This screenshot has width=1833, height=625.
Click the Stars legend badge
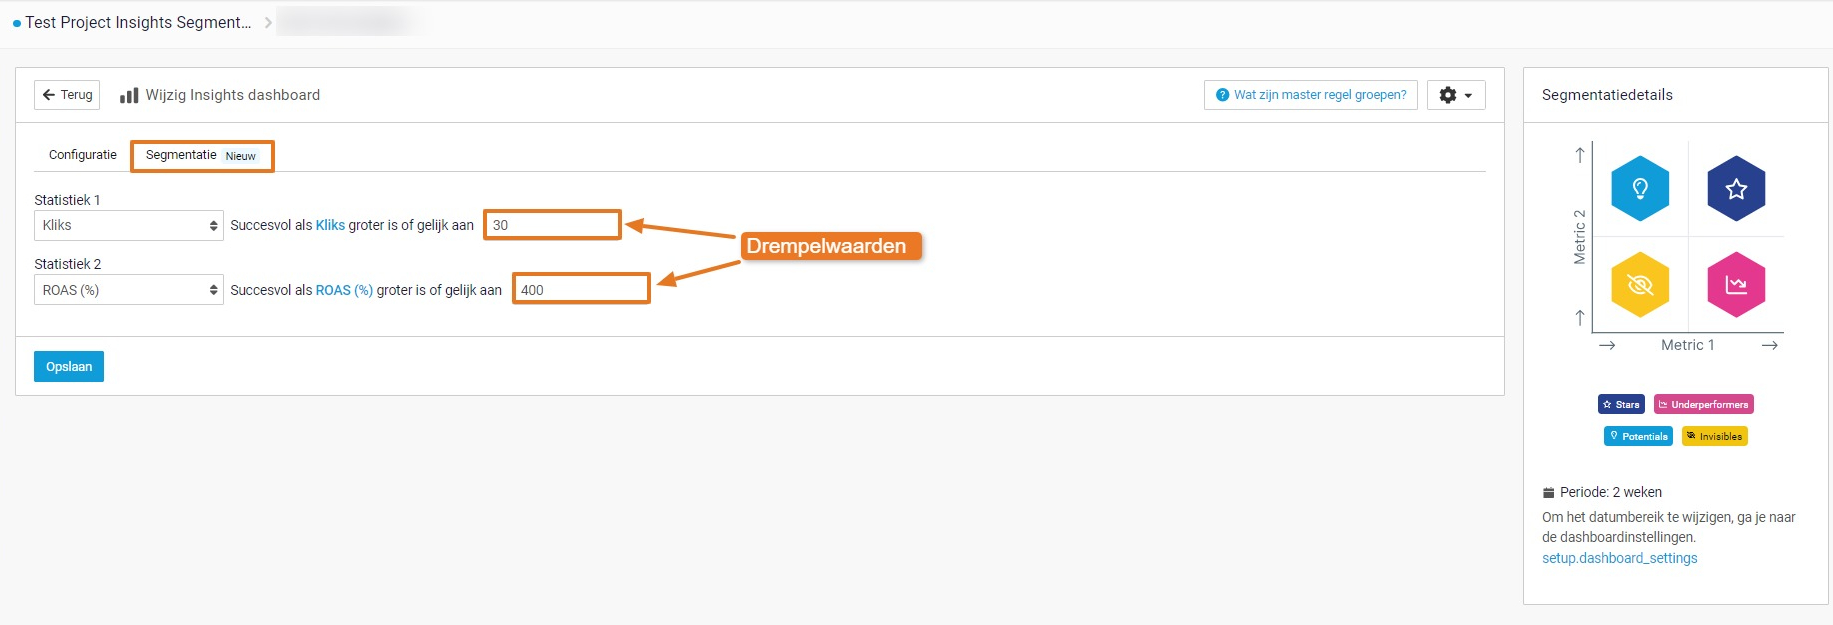point(1621,404)
